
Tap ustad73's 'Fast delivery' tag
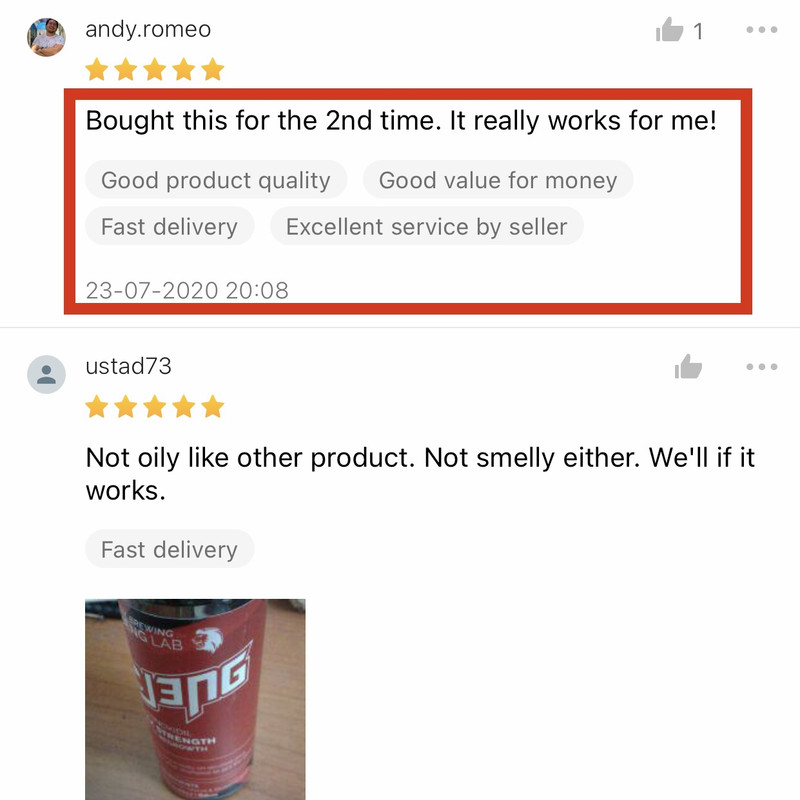(x=169, y=549)
